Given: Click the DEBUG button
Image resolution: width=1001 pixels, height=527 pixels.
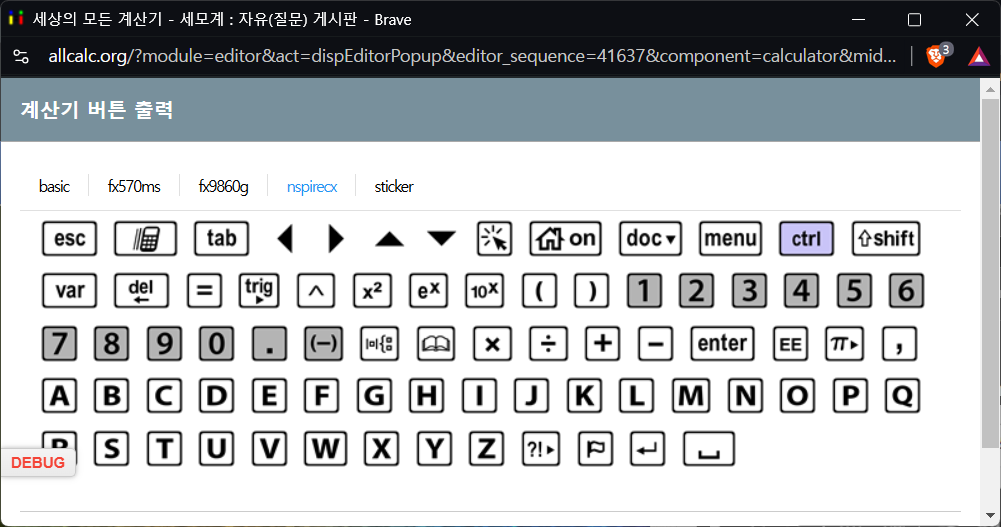Looking at the screenshot, I should pyautogui.click(x=38, y=463).
